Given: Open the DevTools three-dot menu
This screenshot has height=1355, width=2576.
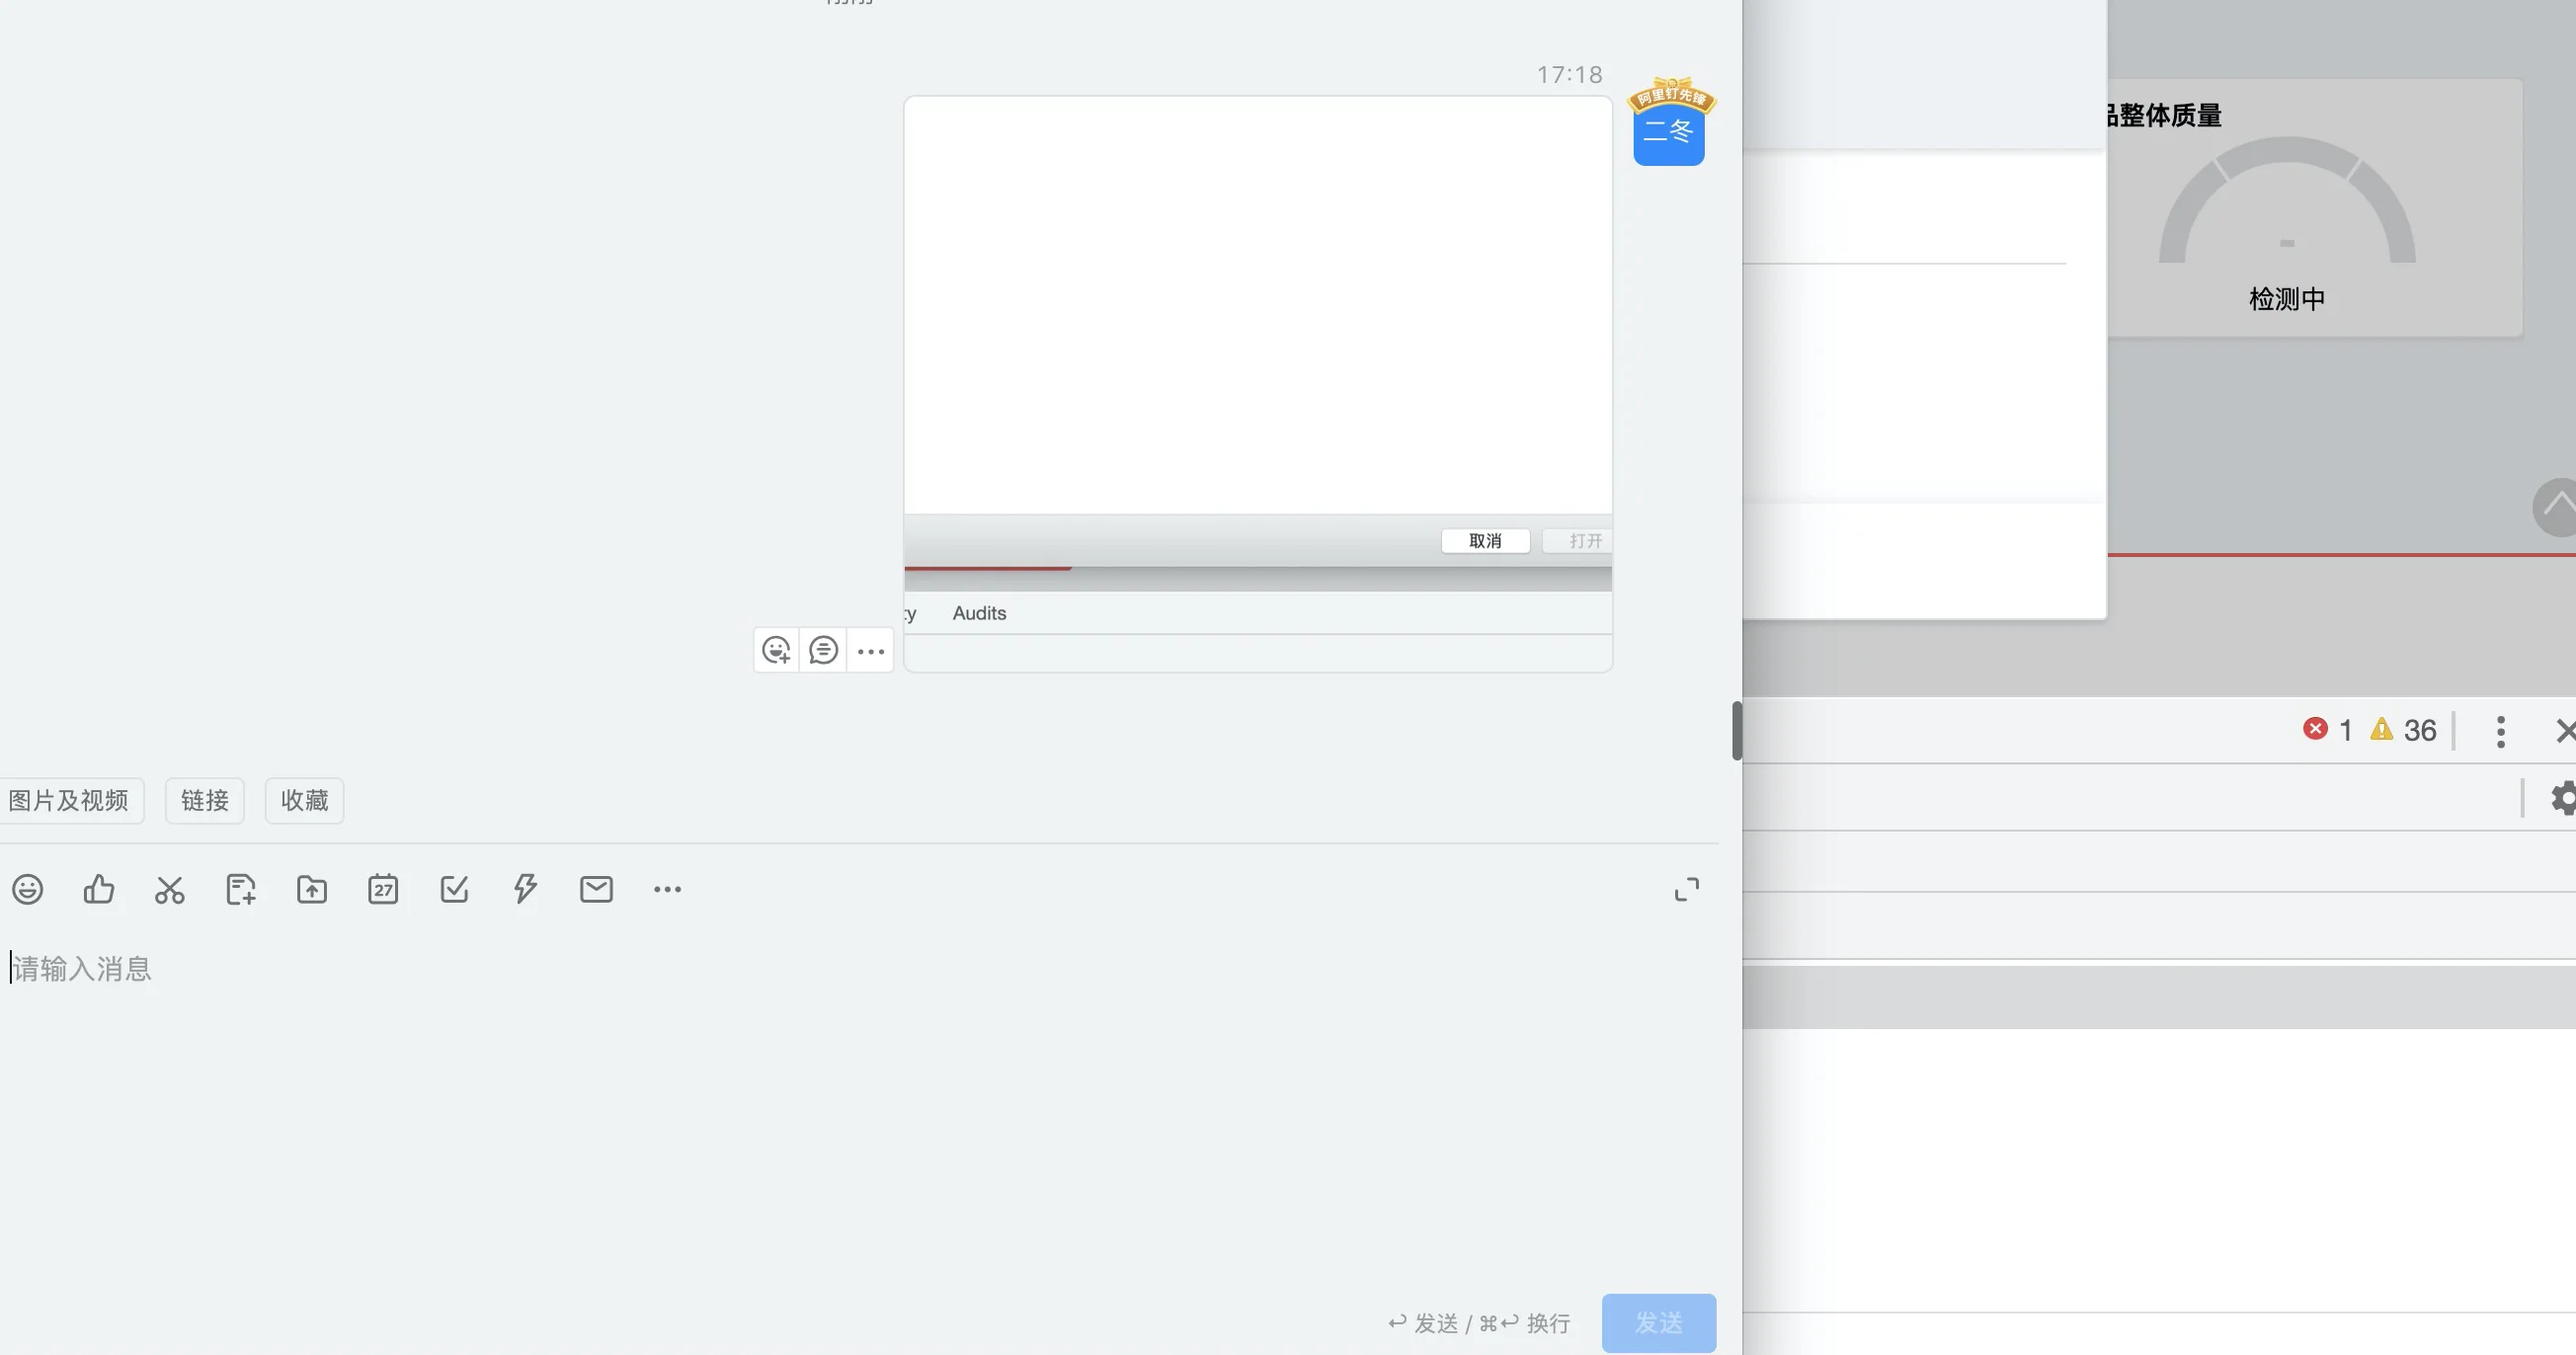Looking at the screenshot, I should 2500,731.
